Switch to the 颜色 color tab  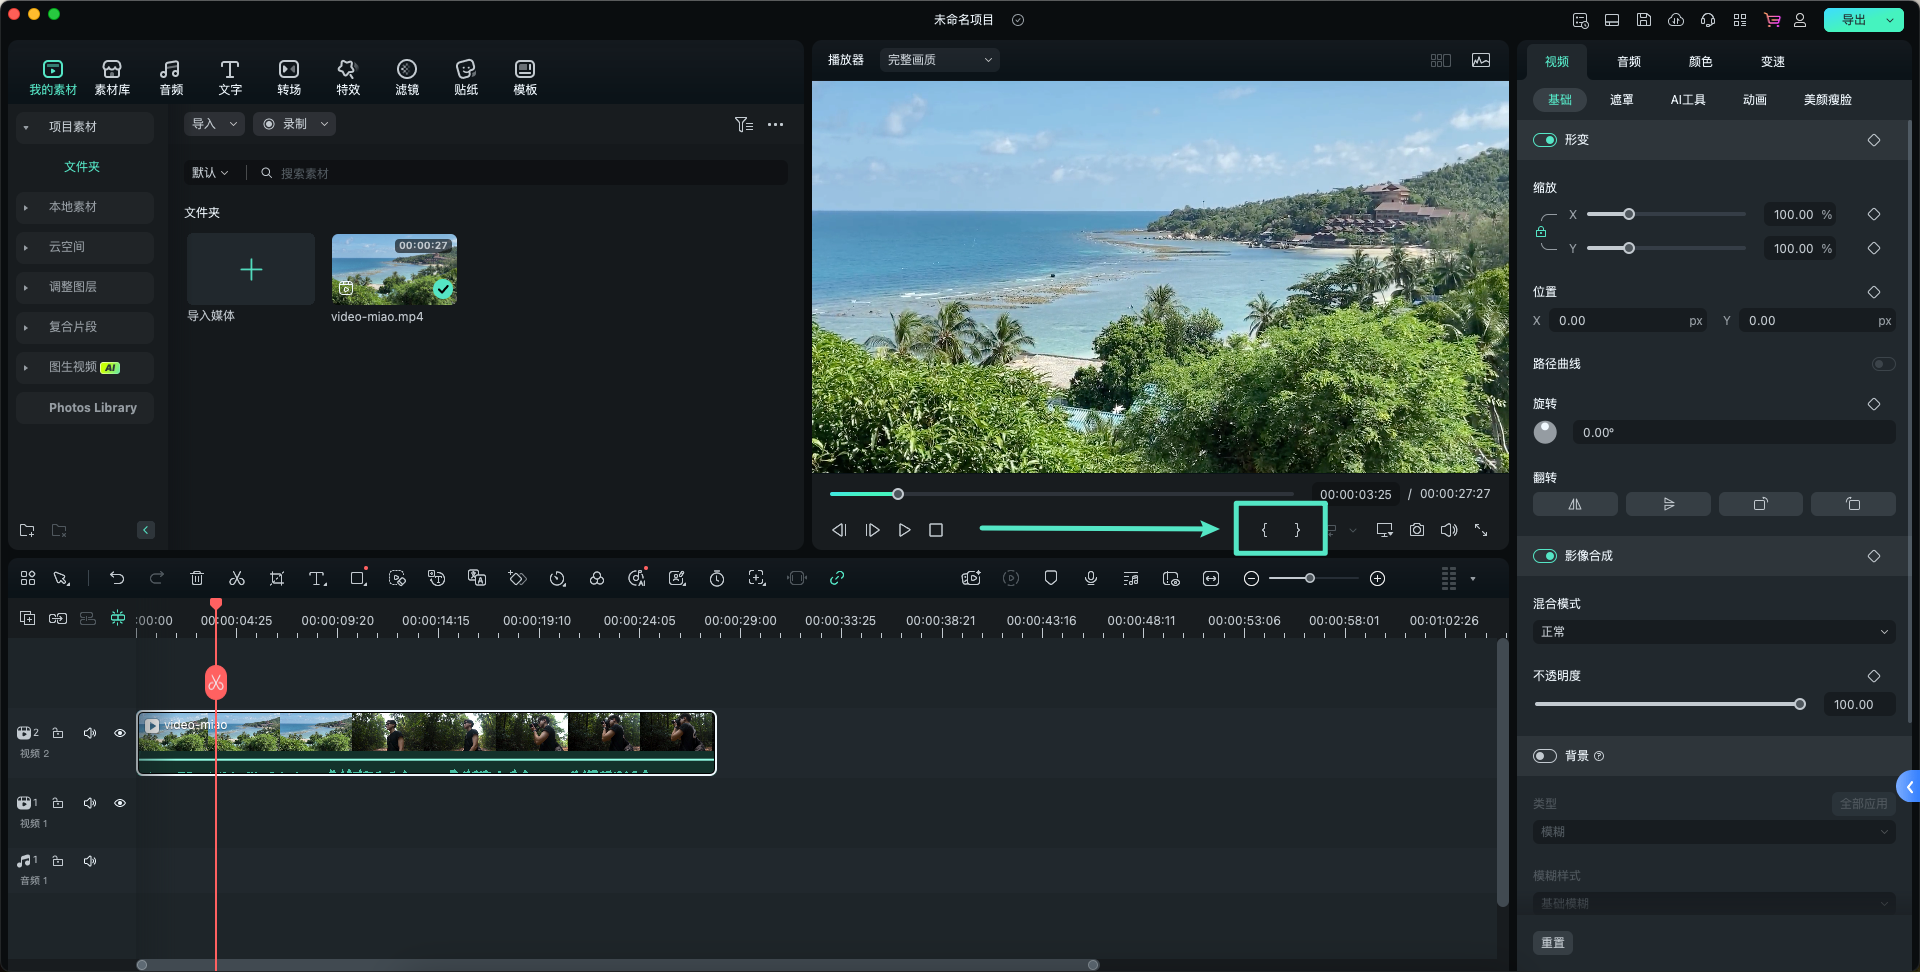coord(1700,62)
